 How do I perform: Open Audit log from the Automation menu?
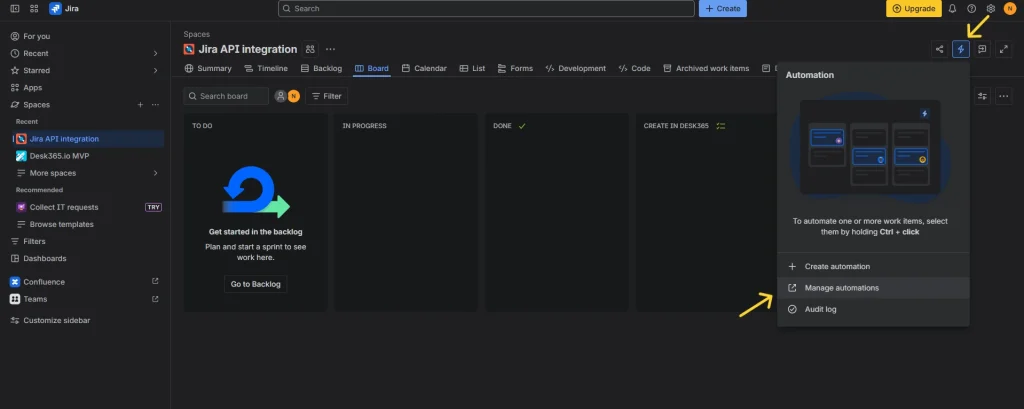pyautogui.click(x=873, y=310)
